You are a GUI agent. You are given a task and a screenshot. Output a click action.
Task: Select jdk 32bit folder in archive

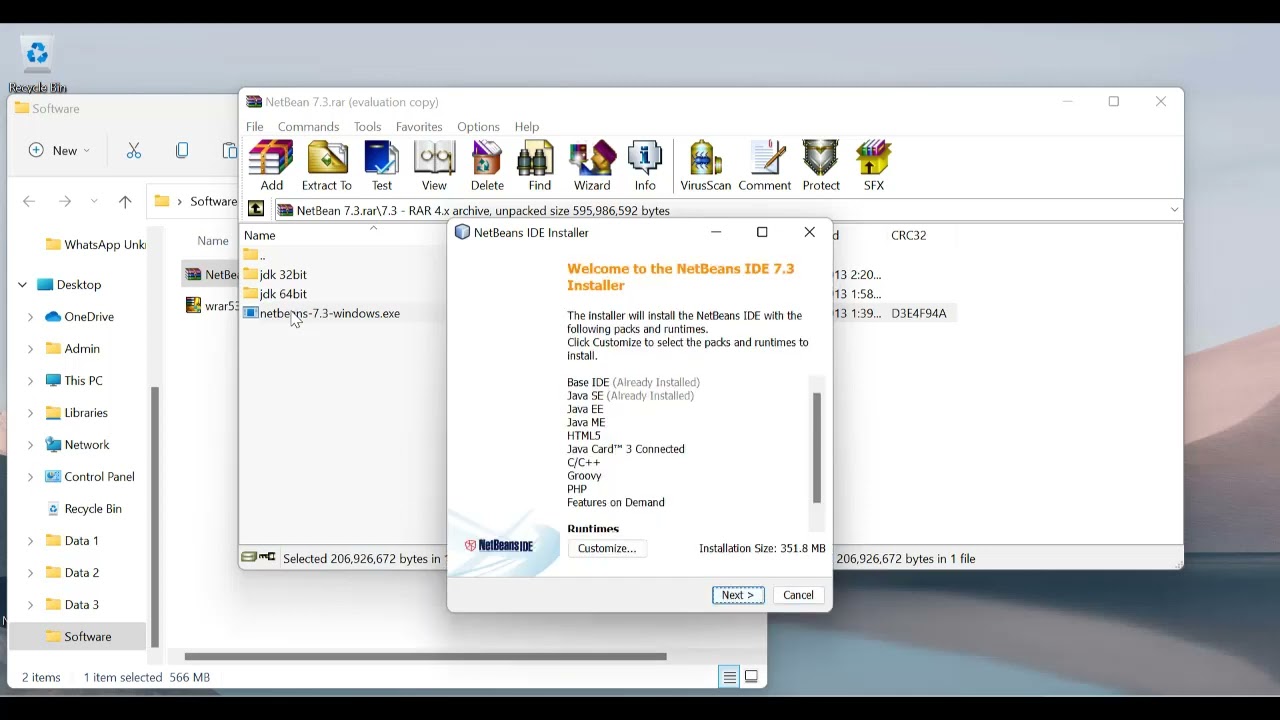point(275,274)
